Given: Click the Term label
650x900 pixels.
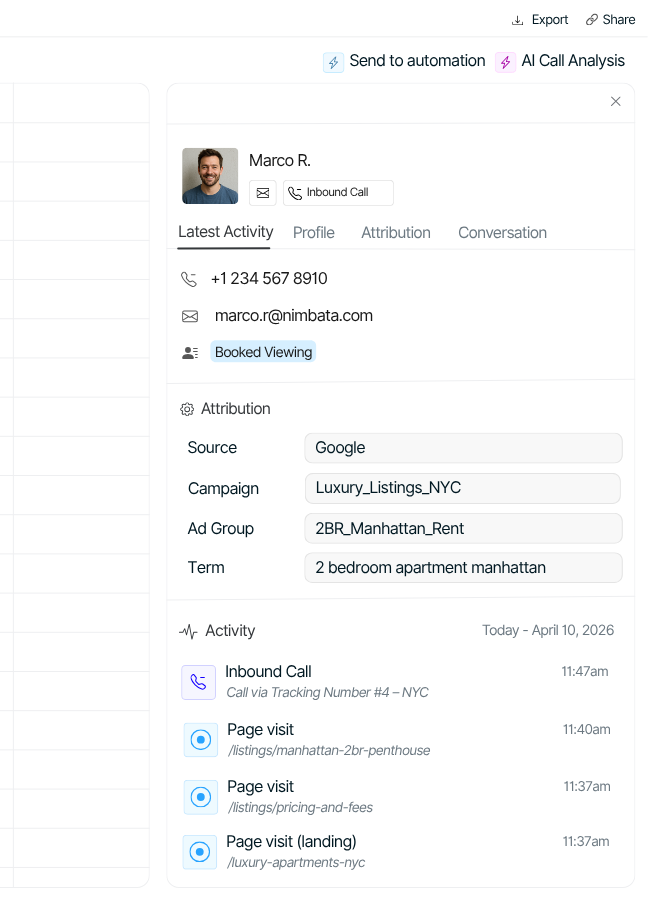Looking at the screenshot, I should click(x=206, y=568).
